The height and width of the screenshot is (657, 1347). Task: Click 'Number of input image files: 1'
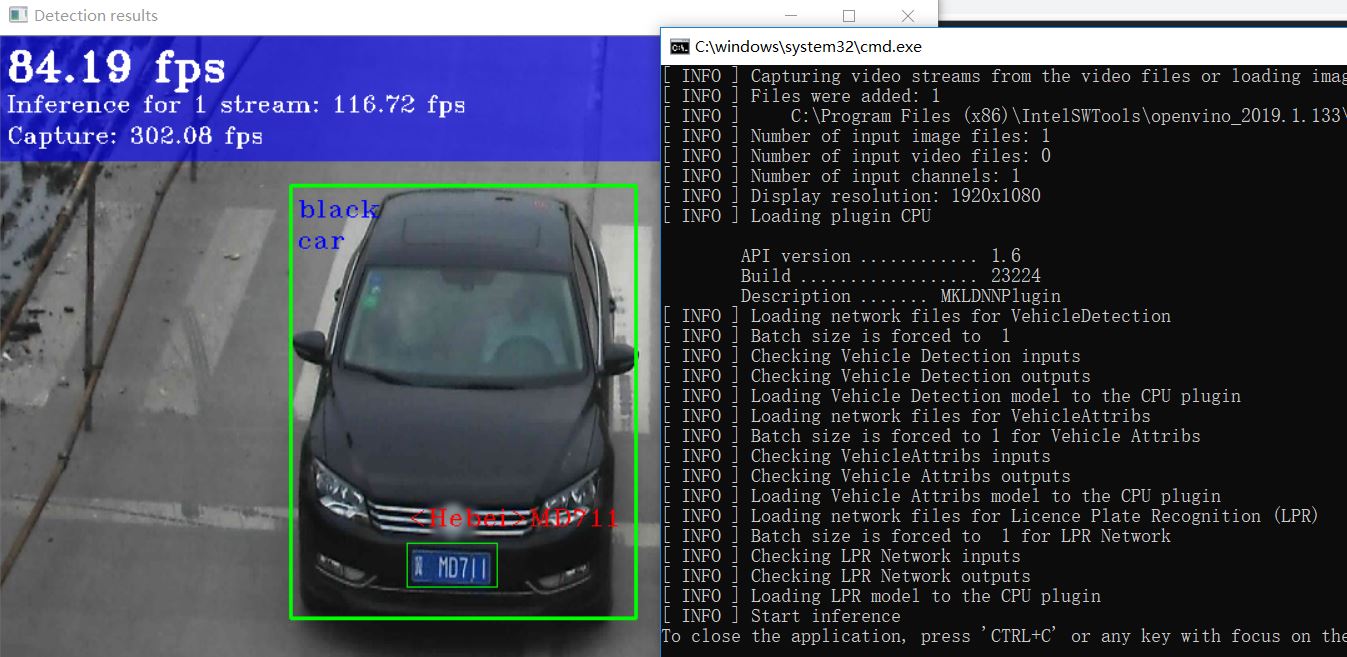click(856, 136)
